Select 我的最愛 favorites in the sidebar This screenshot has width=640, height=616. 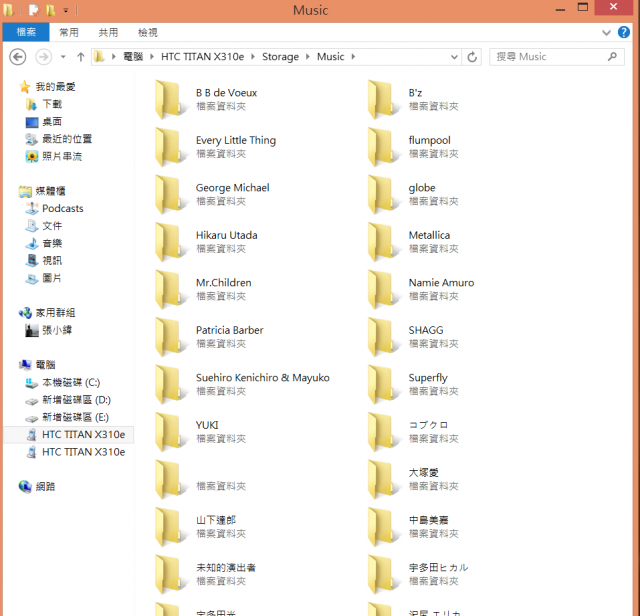click(55, 87)
